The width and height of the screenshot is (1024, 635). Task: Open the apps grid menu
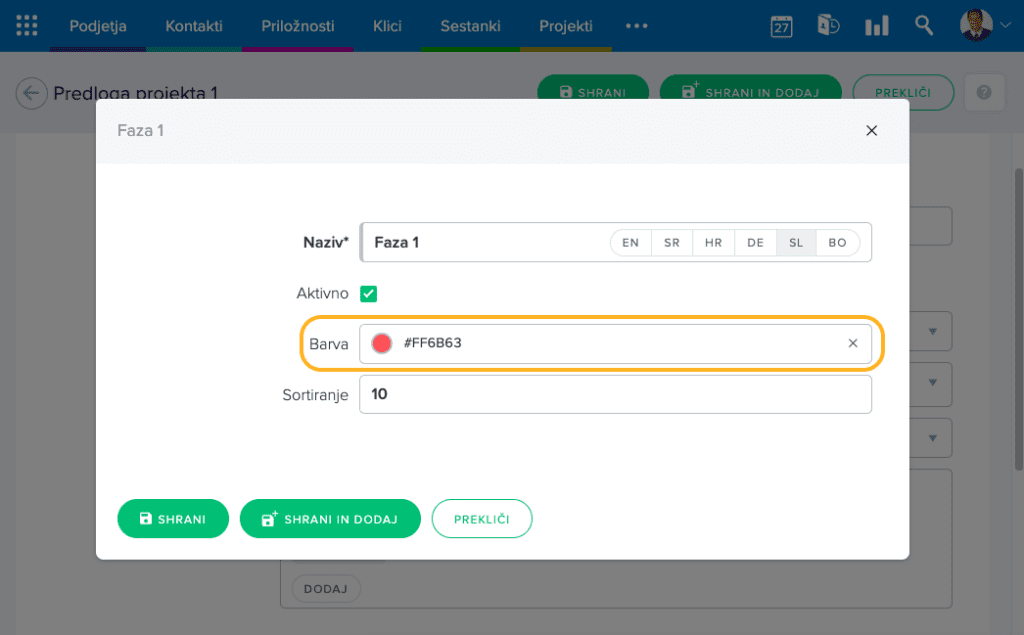pyautogui.click(x=27, y=26)
